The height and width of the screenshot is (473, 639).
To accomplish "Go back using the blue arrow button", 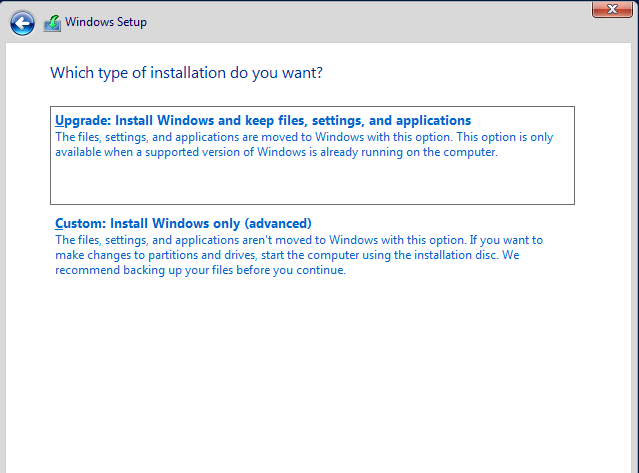I will click(22, 23).
